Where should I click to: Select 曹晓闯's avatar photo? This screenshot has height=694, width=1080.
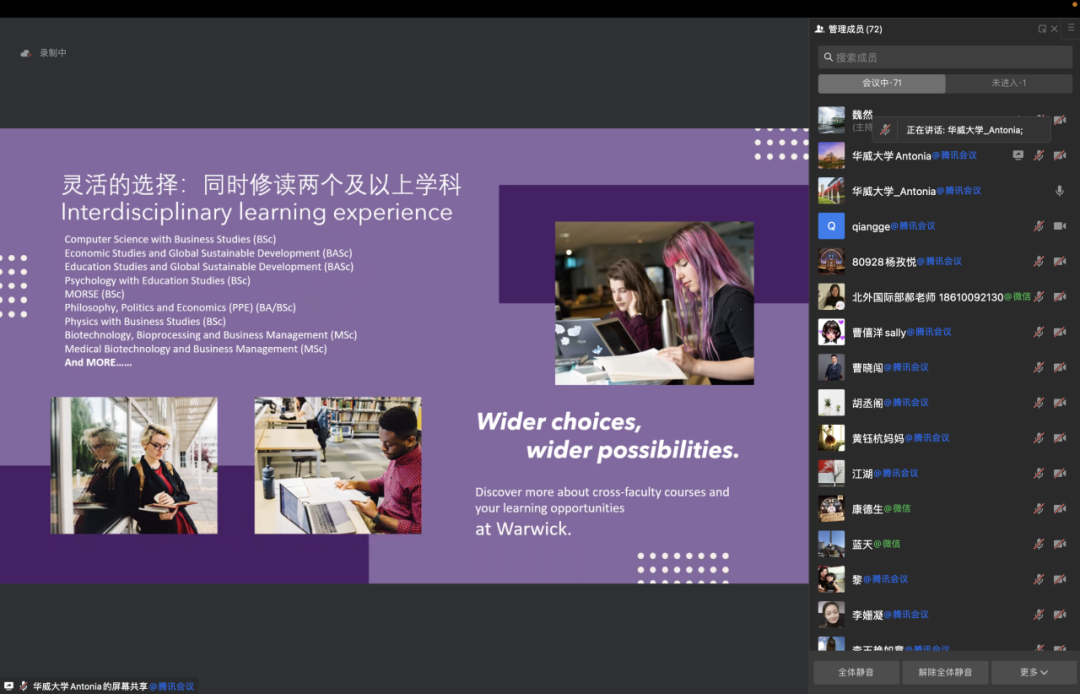click(x=831, y=367)
